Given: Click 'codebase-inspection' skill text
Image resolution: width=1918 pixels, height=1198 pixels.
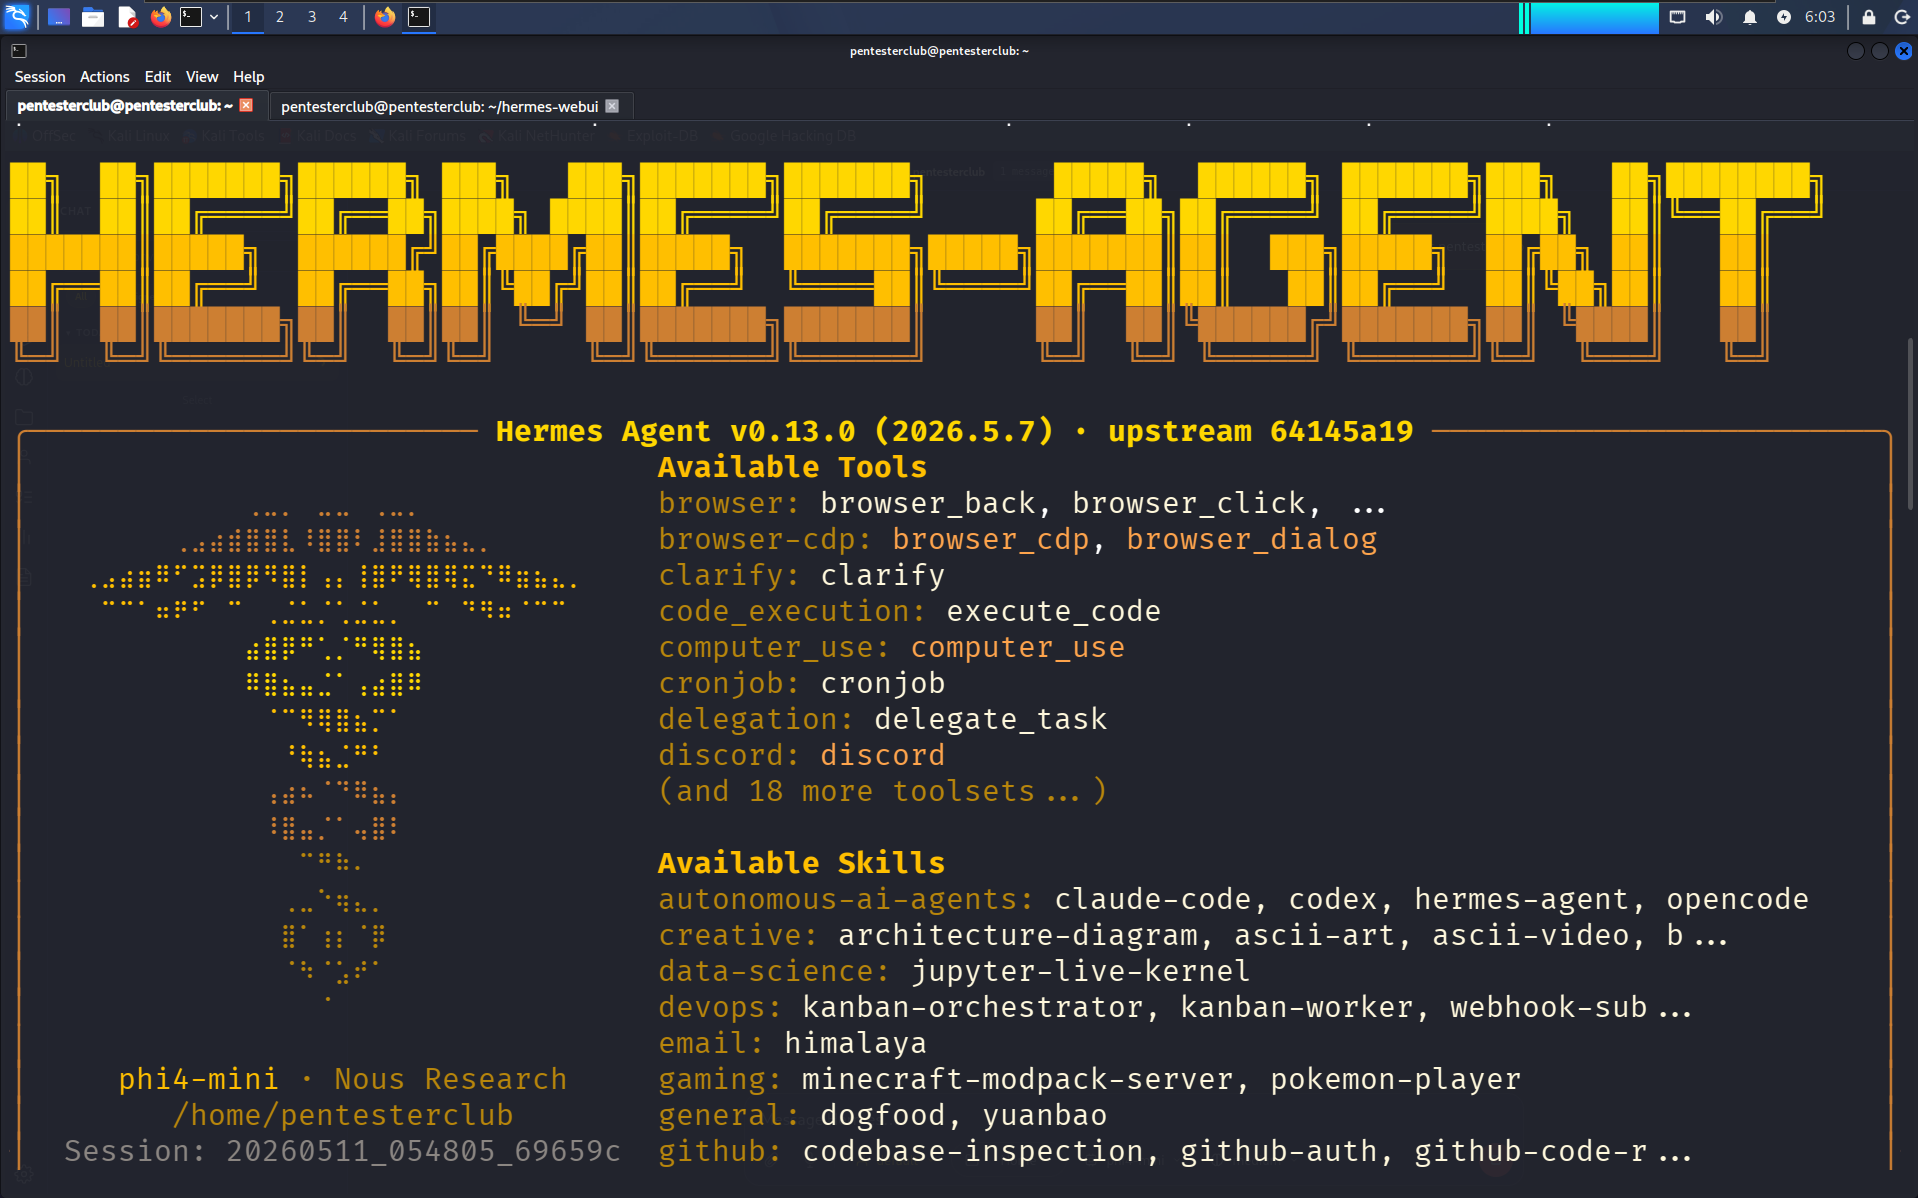Looking at the screenshot, I should point(972,1151).
